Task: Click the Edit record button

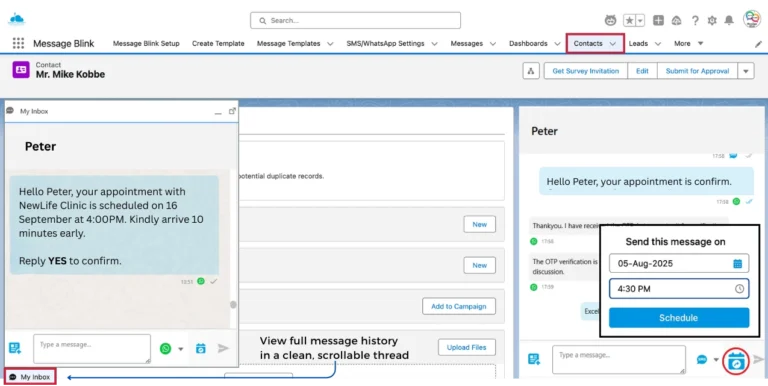Action: point(642,71)
